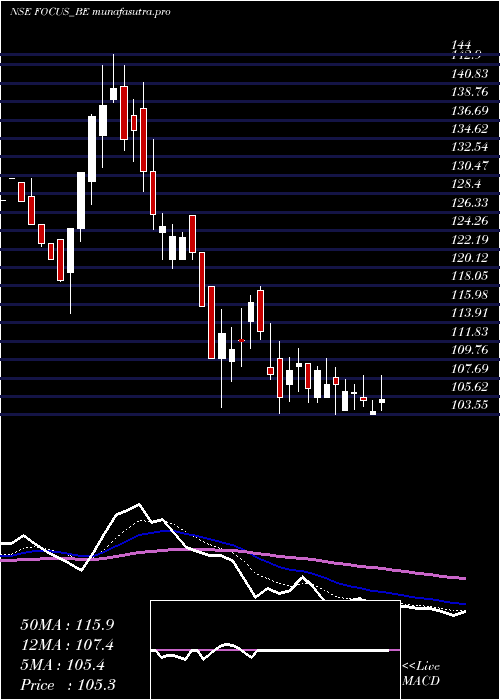Image resolution: width=500 pixels, height=700 pixels.
Task: Select the 107.69 axis label
Action: pyautogui.click(x=470, y=368)
